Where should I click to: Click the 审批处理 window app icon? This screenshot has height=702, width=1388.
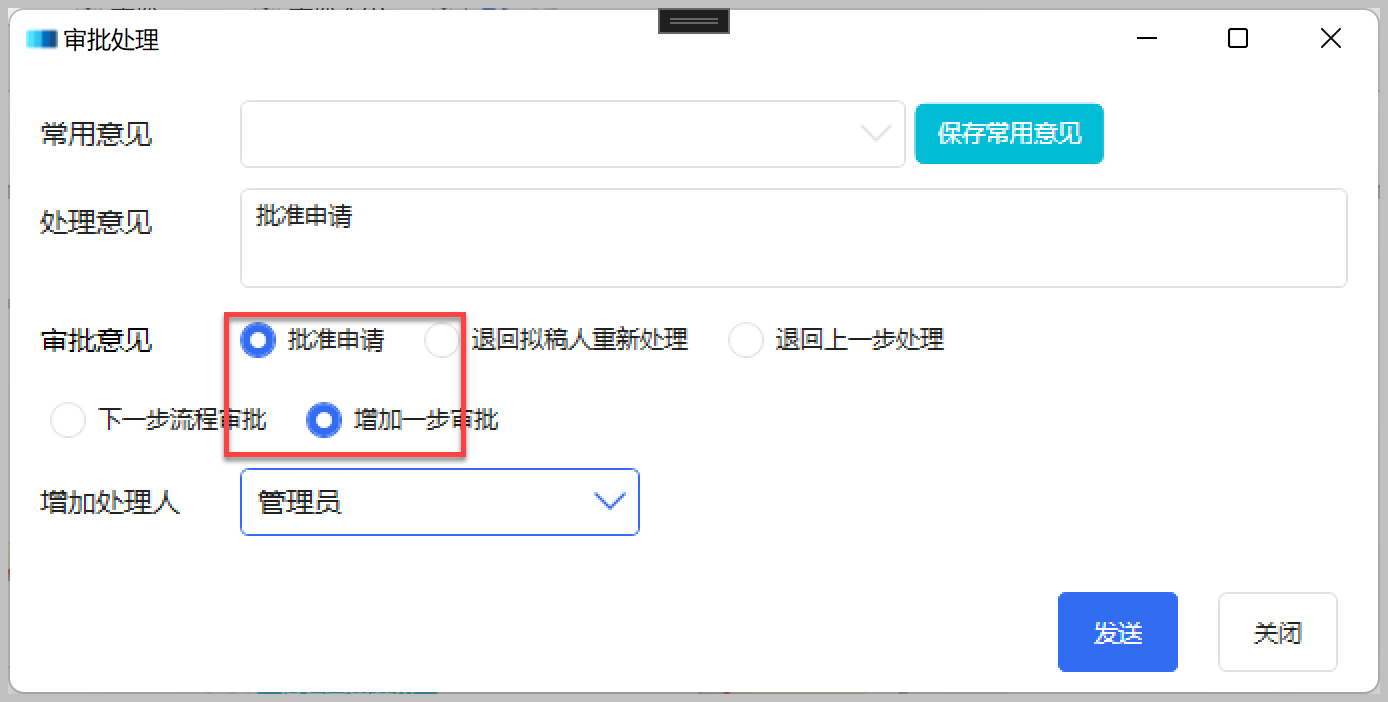pyautogui.click(x=42, y=39)
